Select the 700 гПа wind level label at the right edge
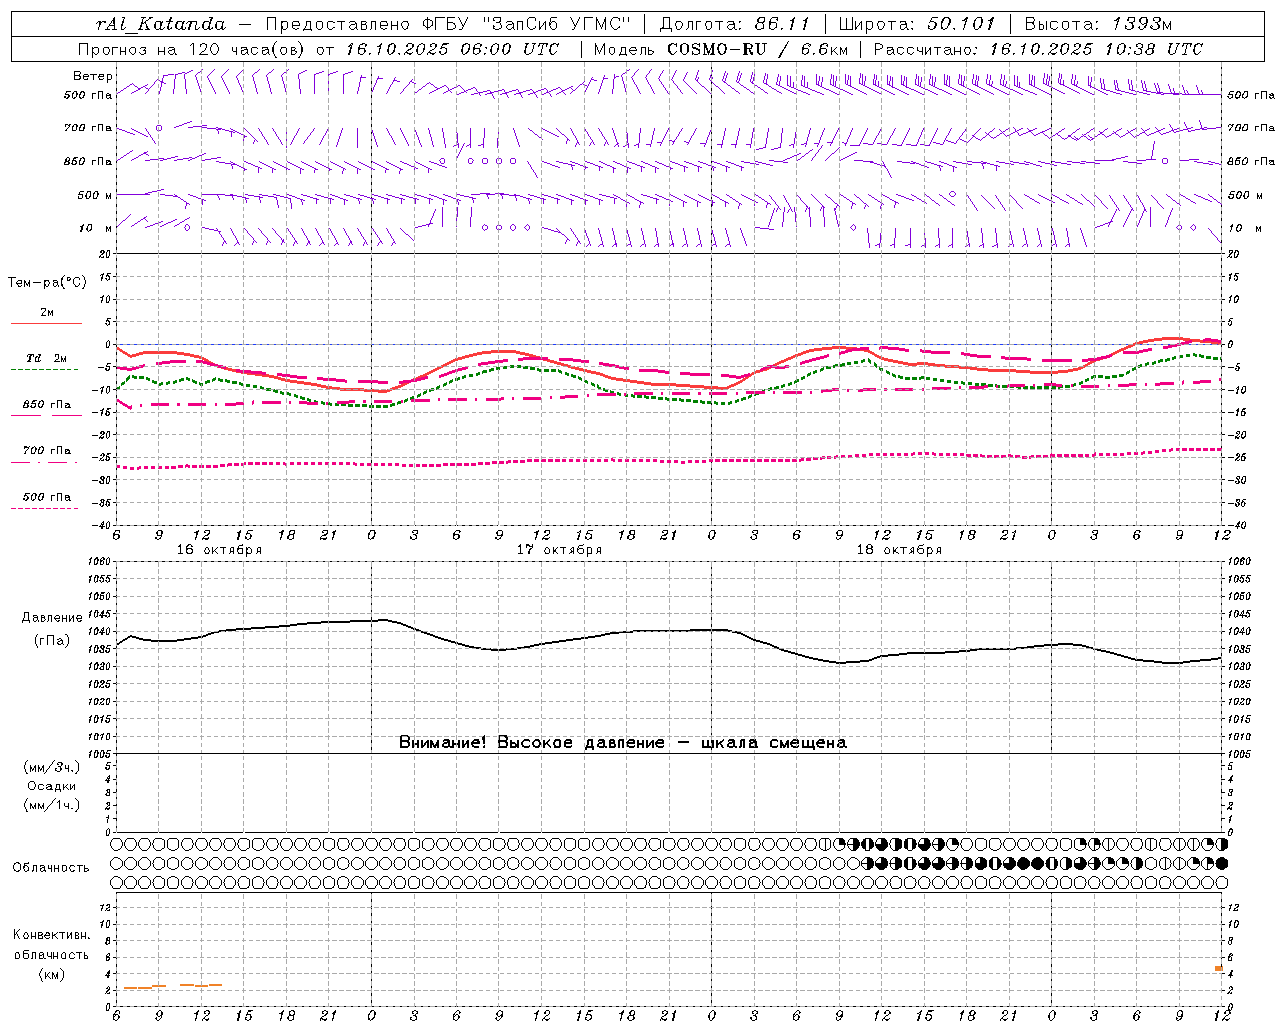The height and width of the screenshot is (1024, 1280). [x=1251, y=128]
